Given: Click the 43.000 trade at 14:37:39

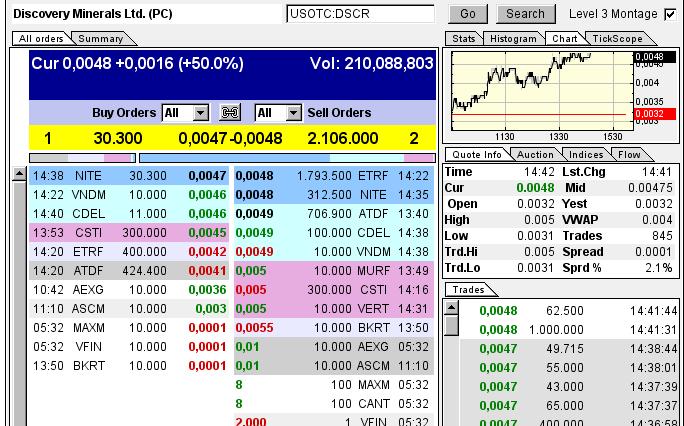Looking at the screenshot, I should tap(569, 387).
